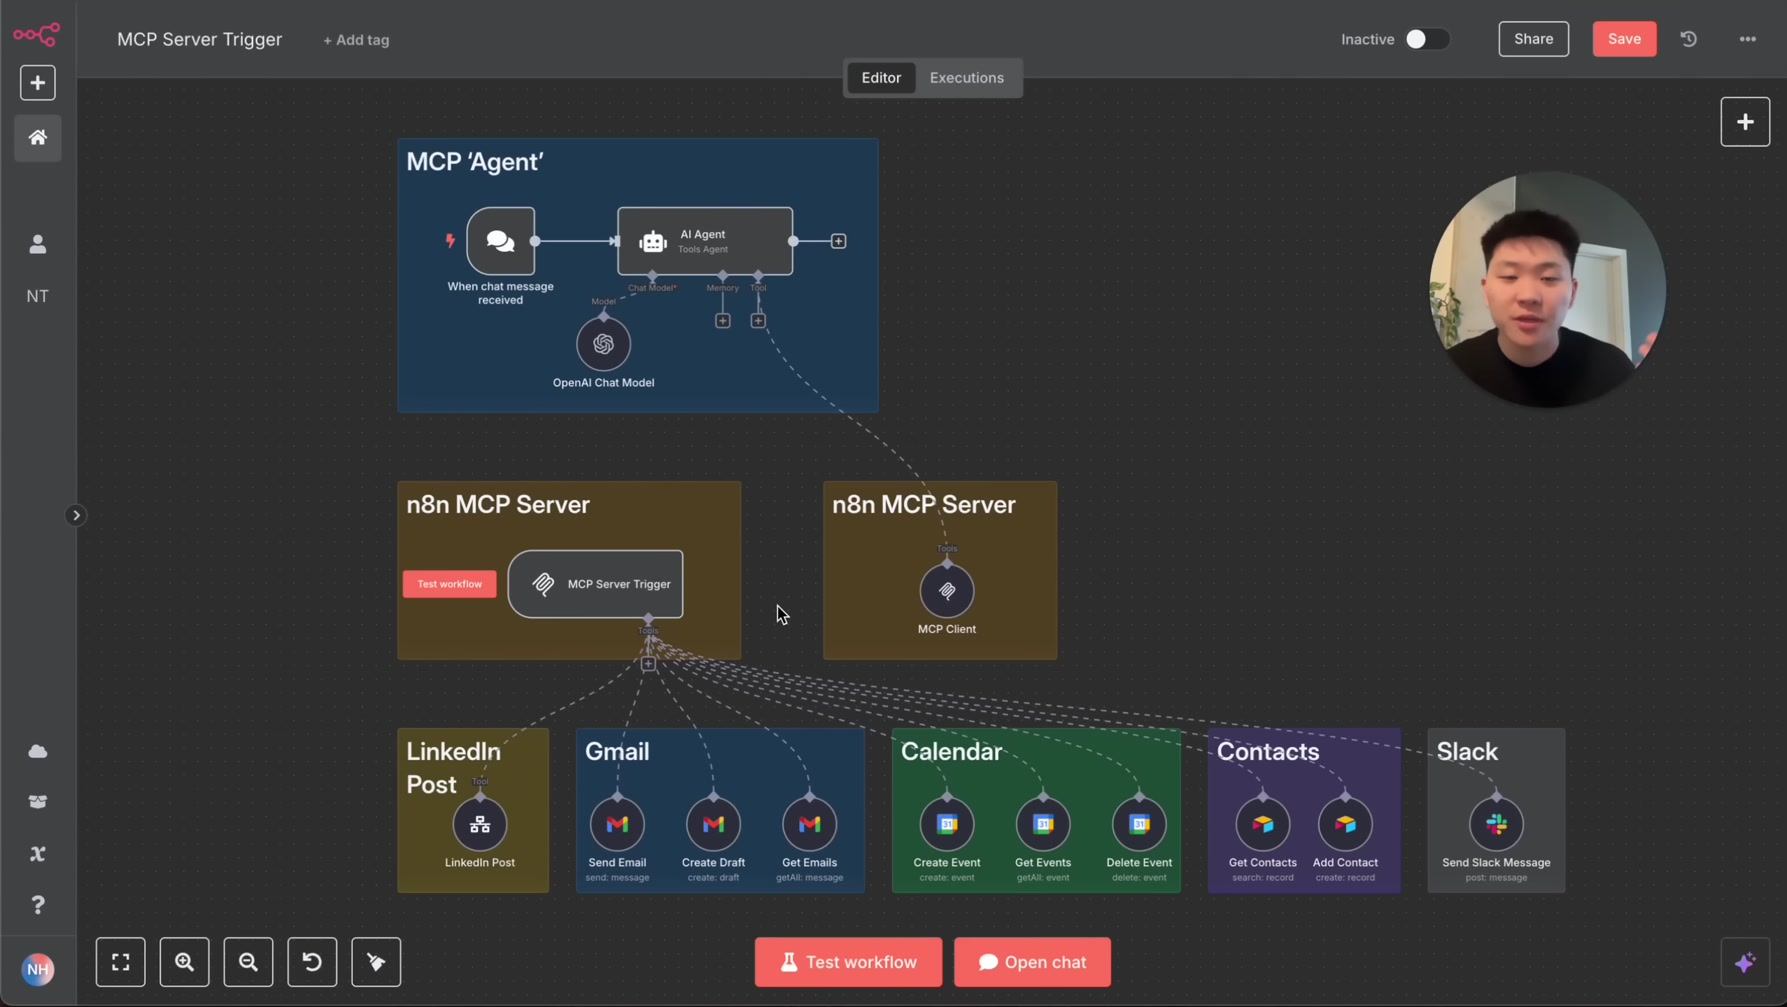The image size is (1787, 1007).
Task: Add new item with sidebar plus button
Action: [38, 83]
